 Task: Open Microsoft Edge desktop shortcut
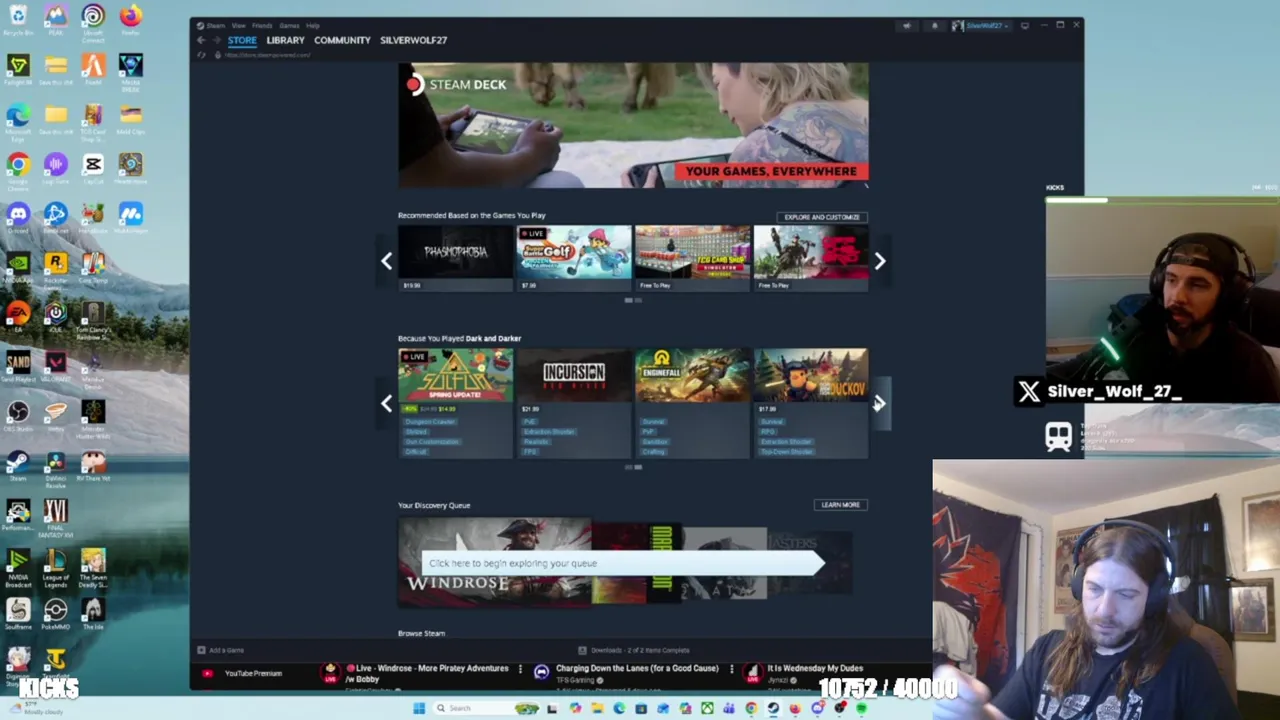(x=18, y=121)
